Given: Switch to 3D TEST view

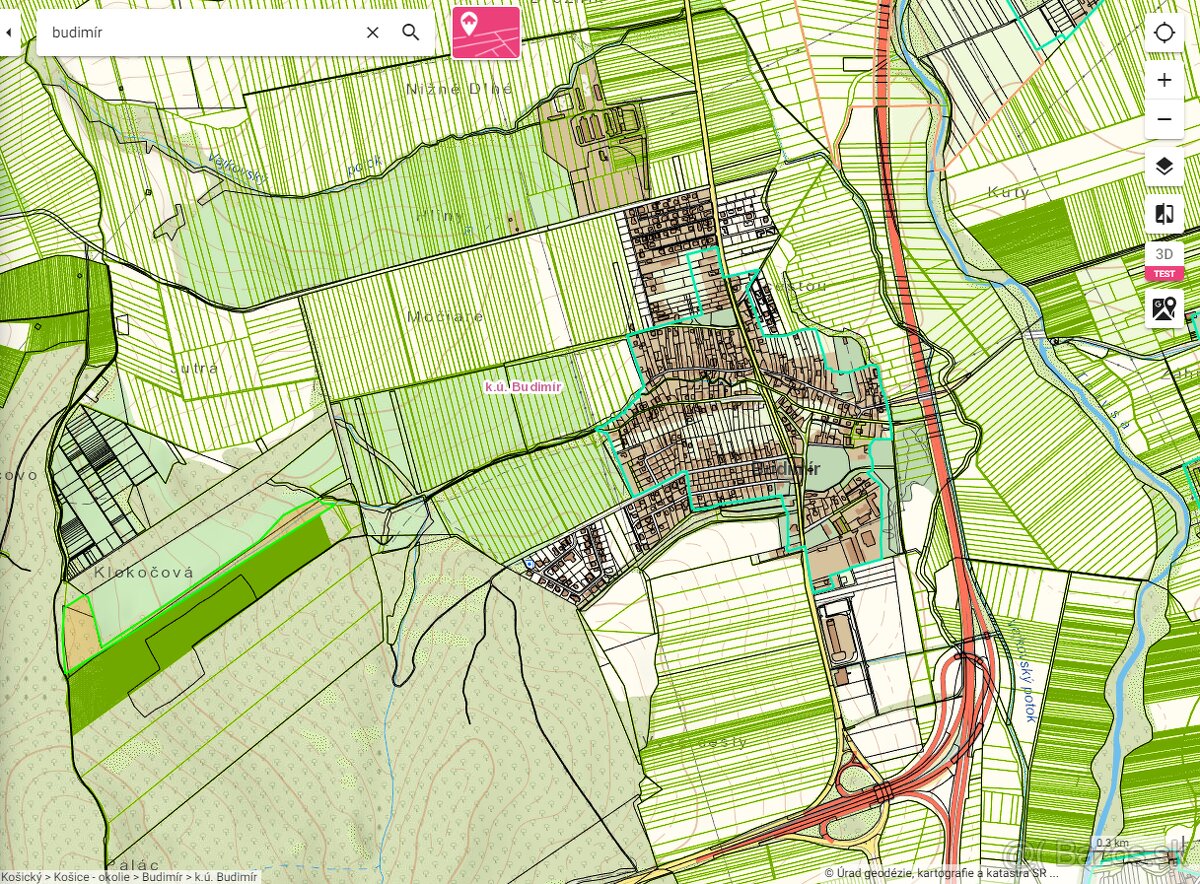Looking at the screenshot, I should [1164, 261].
